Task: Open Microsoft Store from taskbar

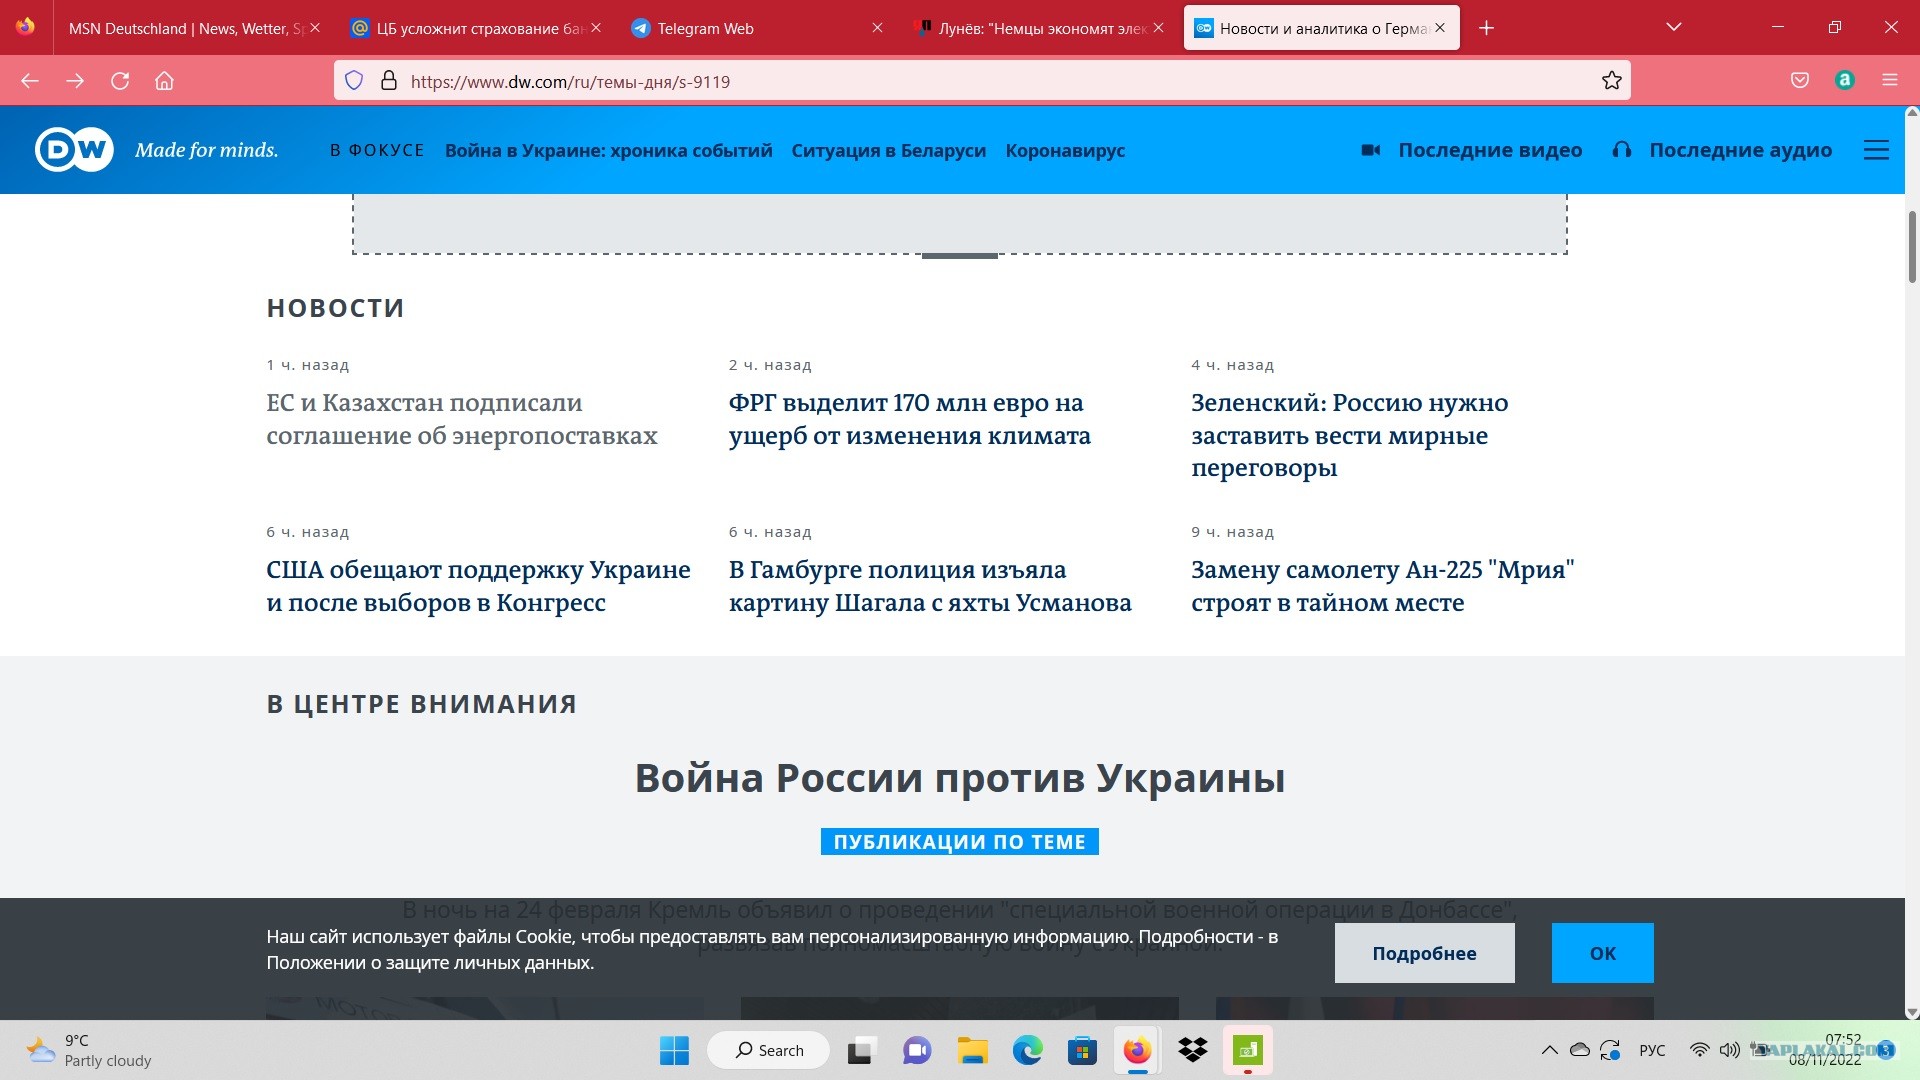Action: pyautogui.click(x=1082, y=1050)
